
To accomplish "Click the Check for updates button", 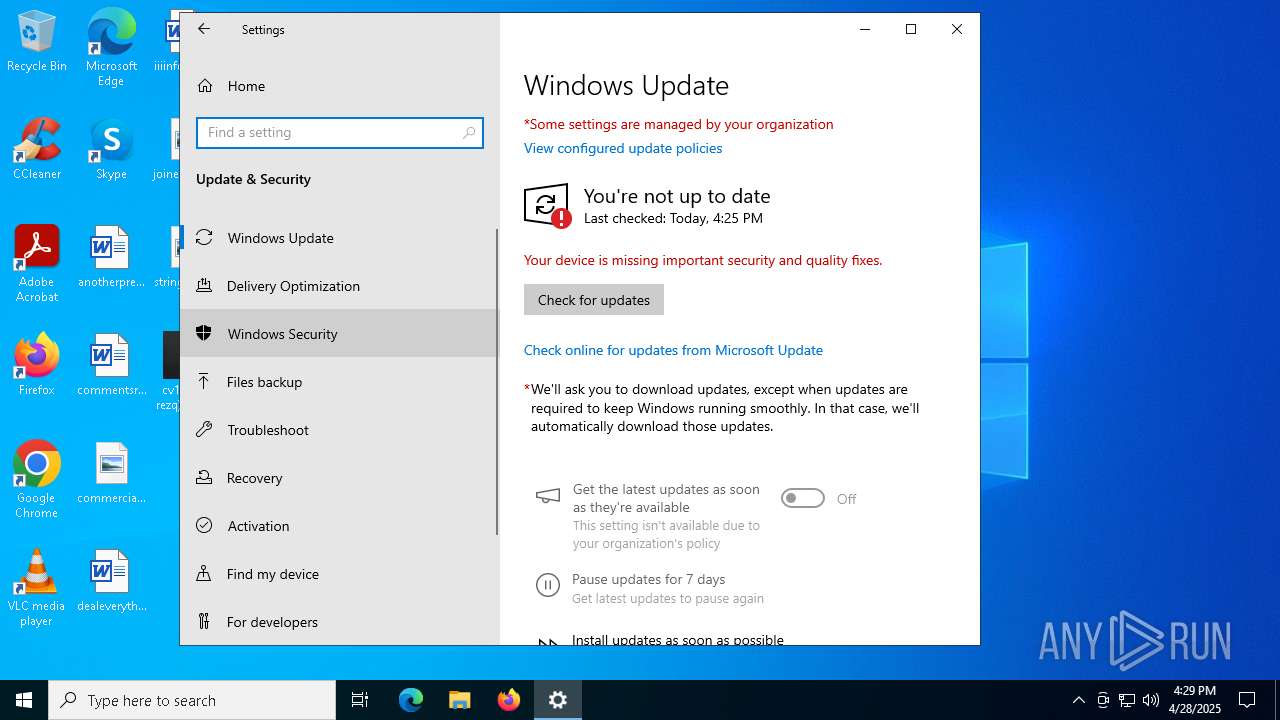I will click(594, 300).
